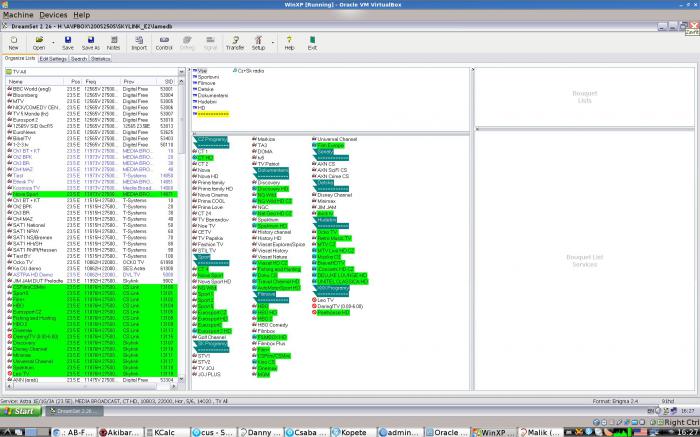Open the dropdown arrow beside Open
This screenshot has width=700, height=437.
(x=53, y=43)
